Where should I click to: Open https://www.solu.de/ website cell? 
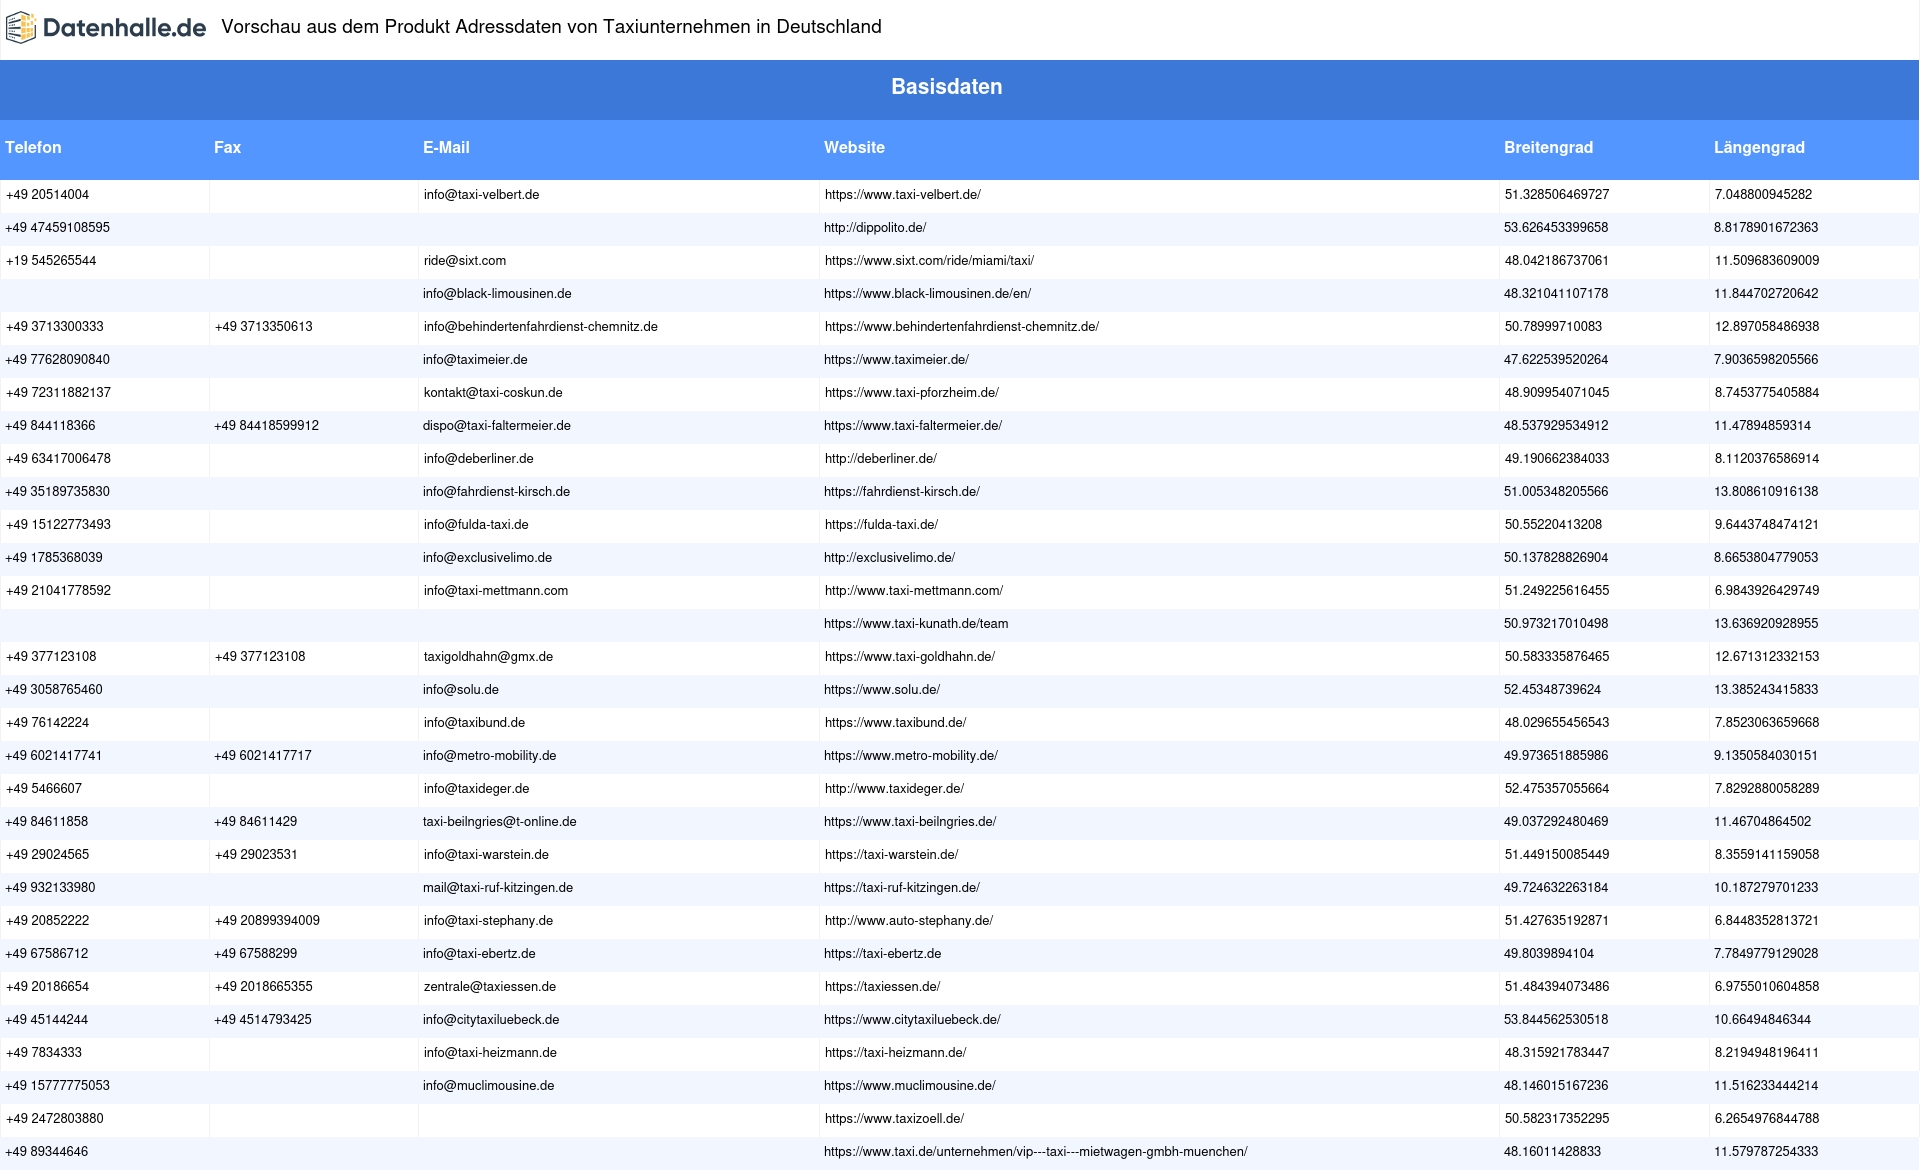coord(882,690)
